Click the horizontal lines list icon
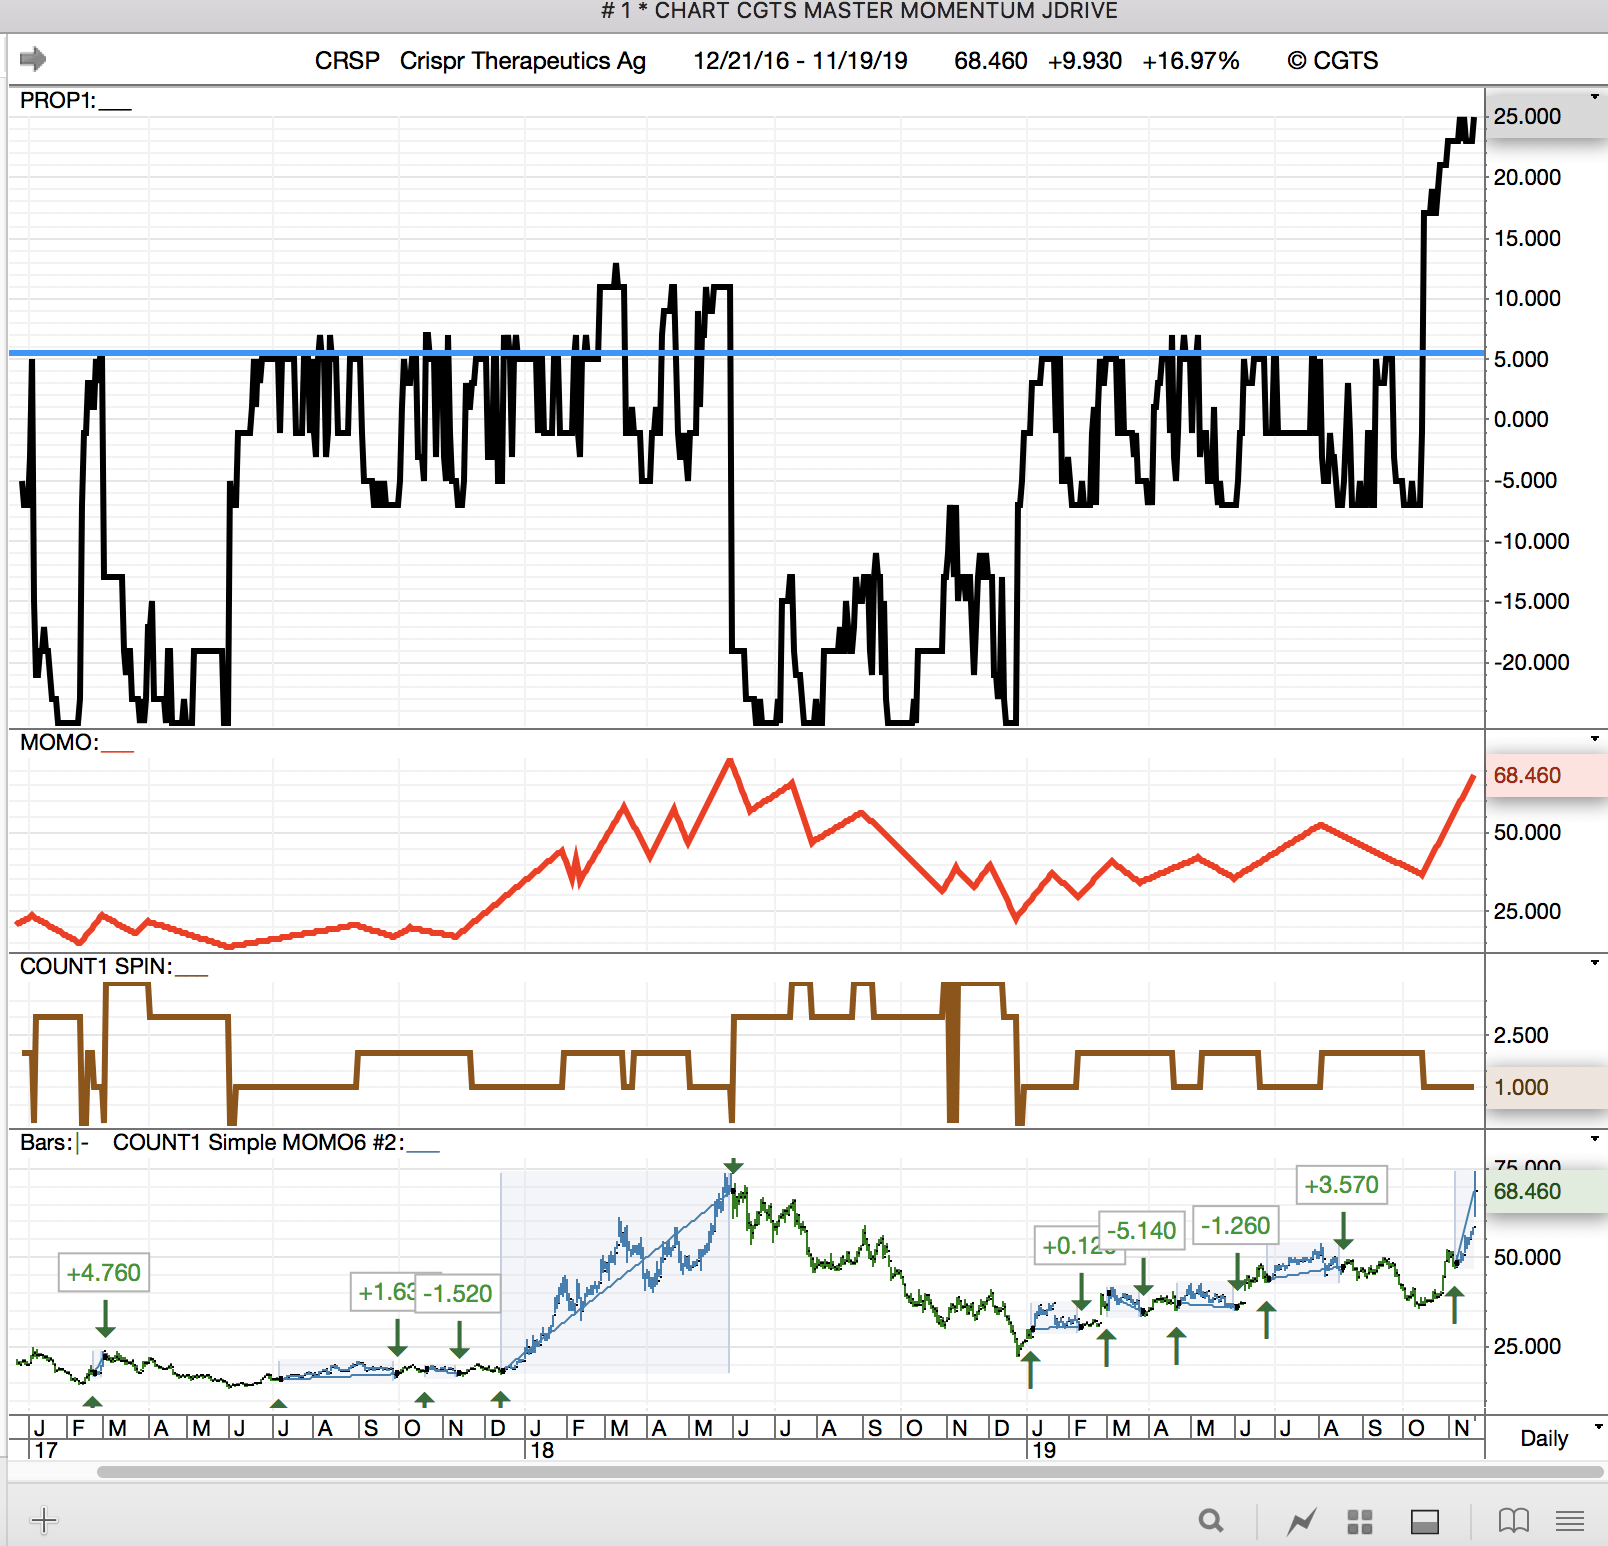This screenshot has height=1546, width=1608. (1570, 1522)
